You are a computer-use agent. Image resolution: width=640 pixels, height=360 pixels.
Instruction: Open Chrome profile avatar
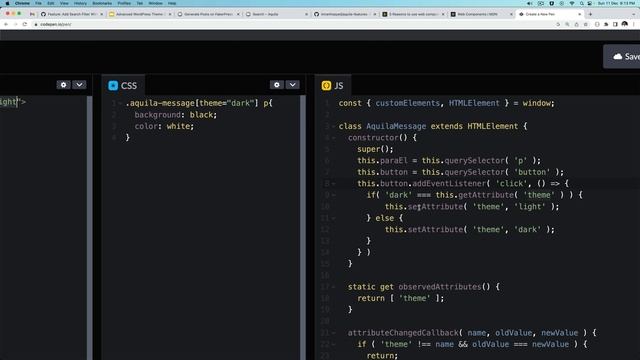tap(624, 24)
